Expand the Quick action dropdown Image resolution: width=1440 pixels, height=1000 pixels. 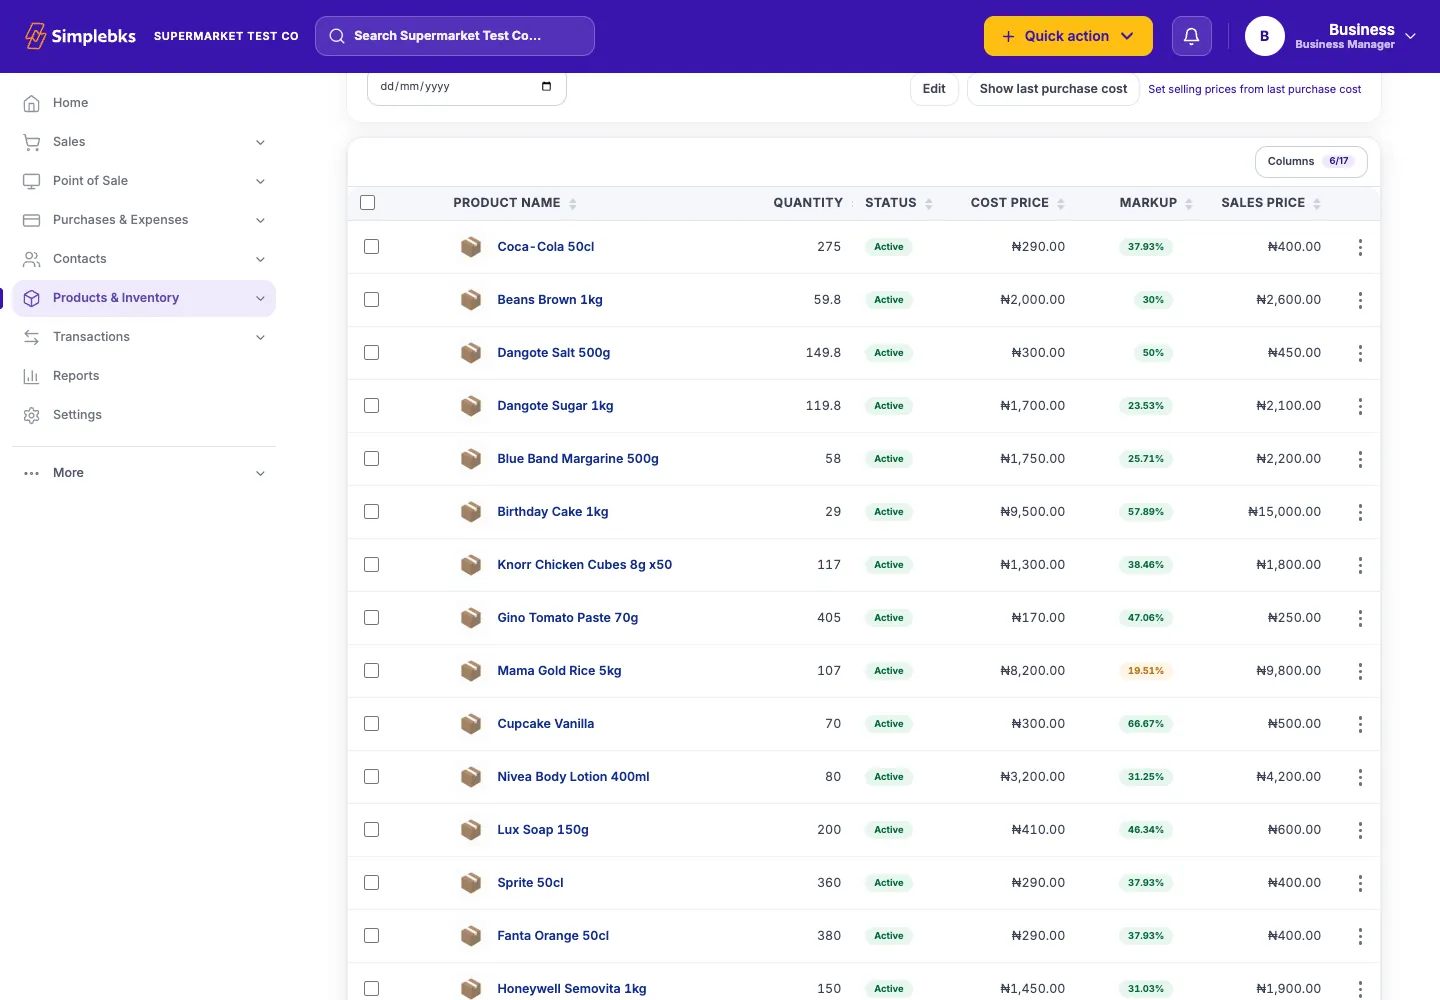click(x=1068, y=36)
